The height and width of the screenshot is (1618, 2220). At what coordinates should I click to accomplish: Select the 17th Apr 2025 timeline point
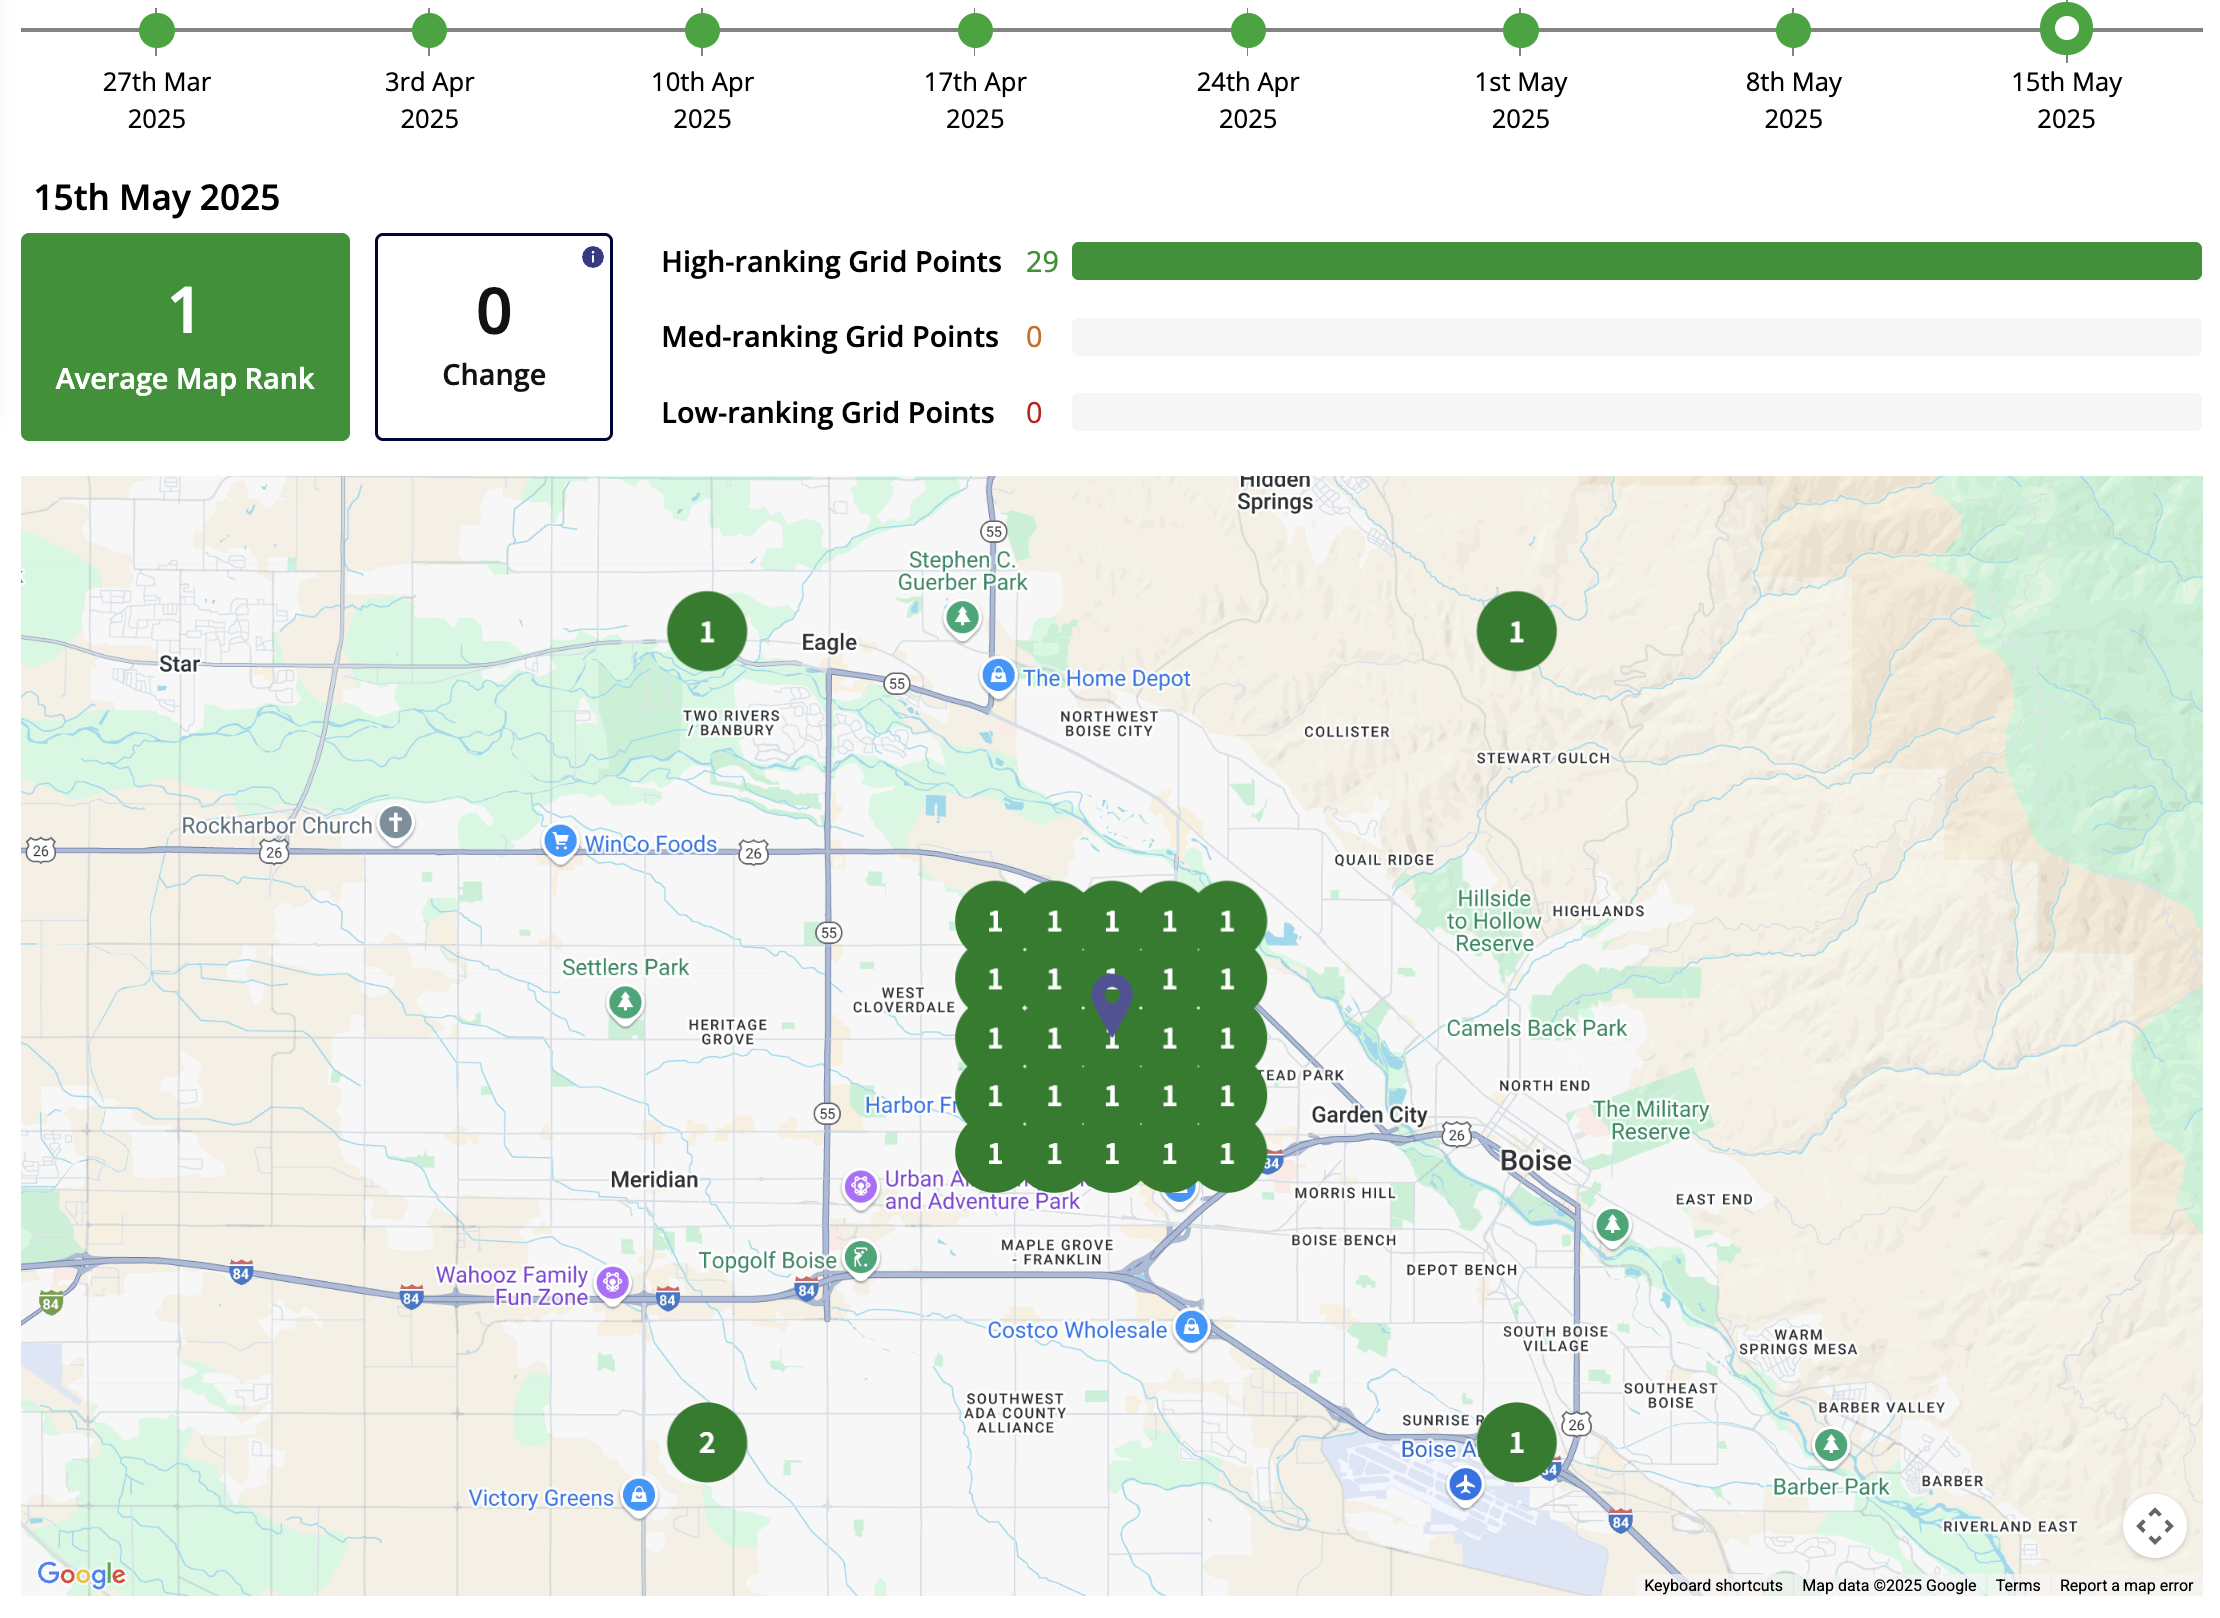click(x=975, y=30)
